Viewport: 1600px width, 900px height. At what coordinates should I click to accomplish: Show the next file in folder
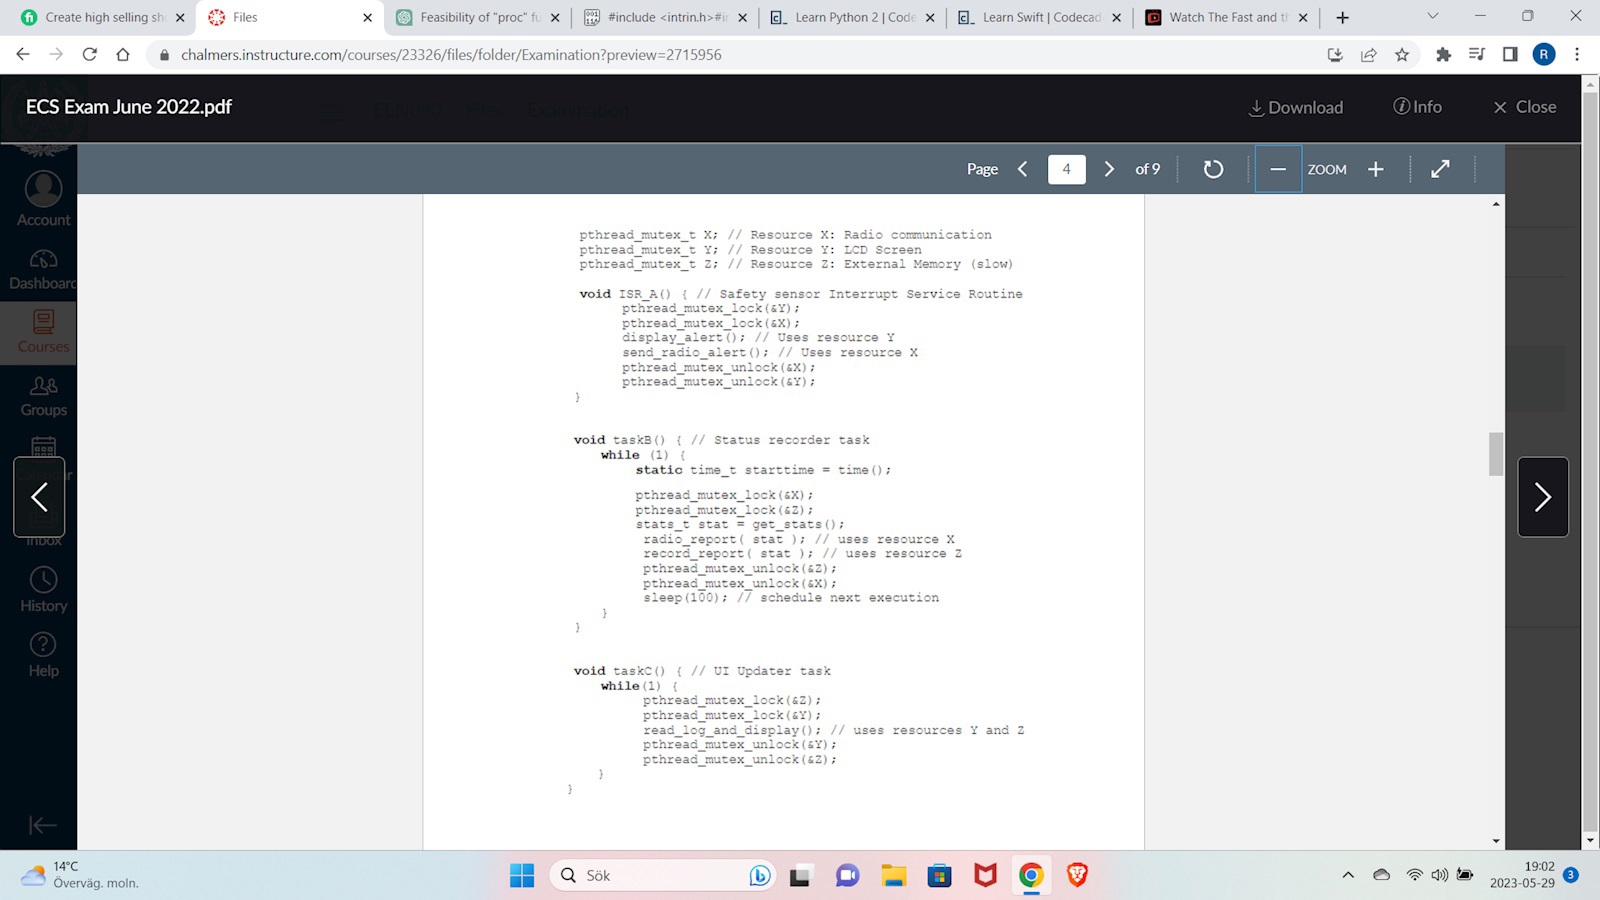tap(1542, 497)
